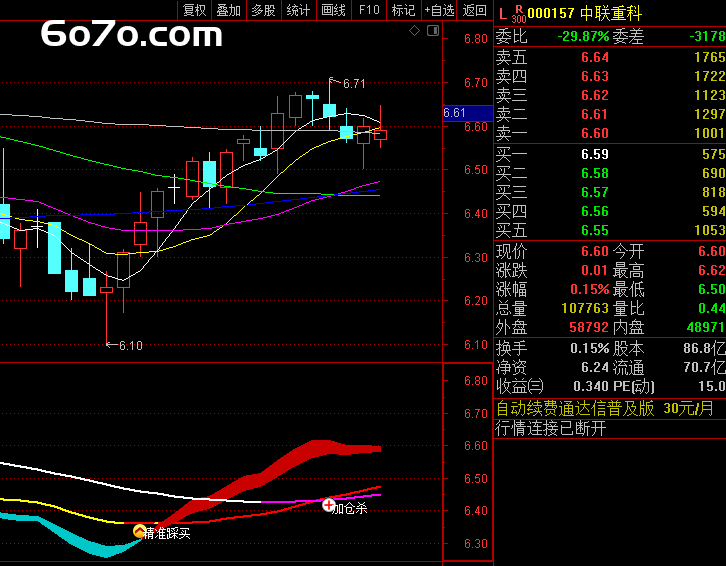Click the 净资 value 6.24

click(595, 367)
